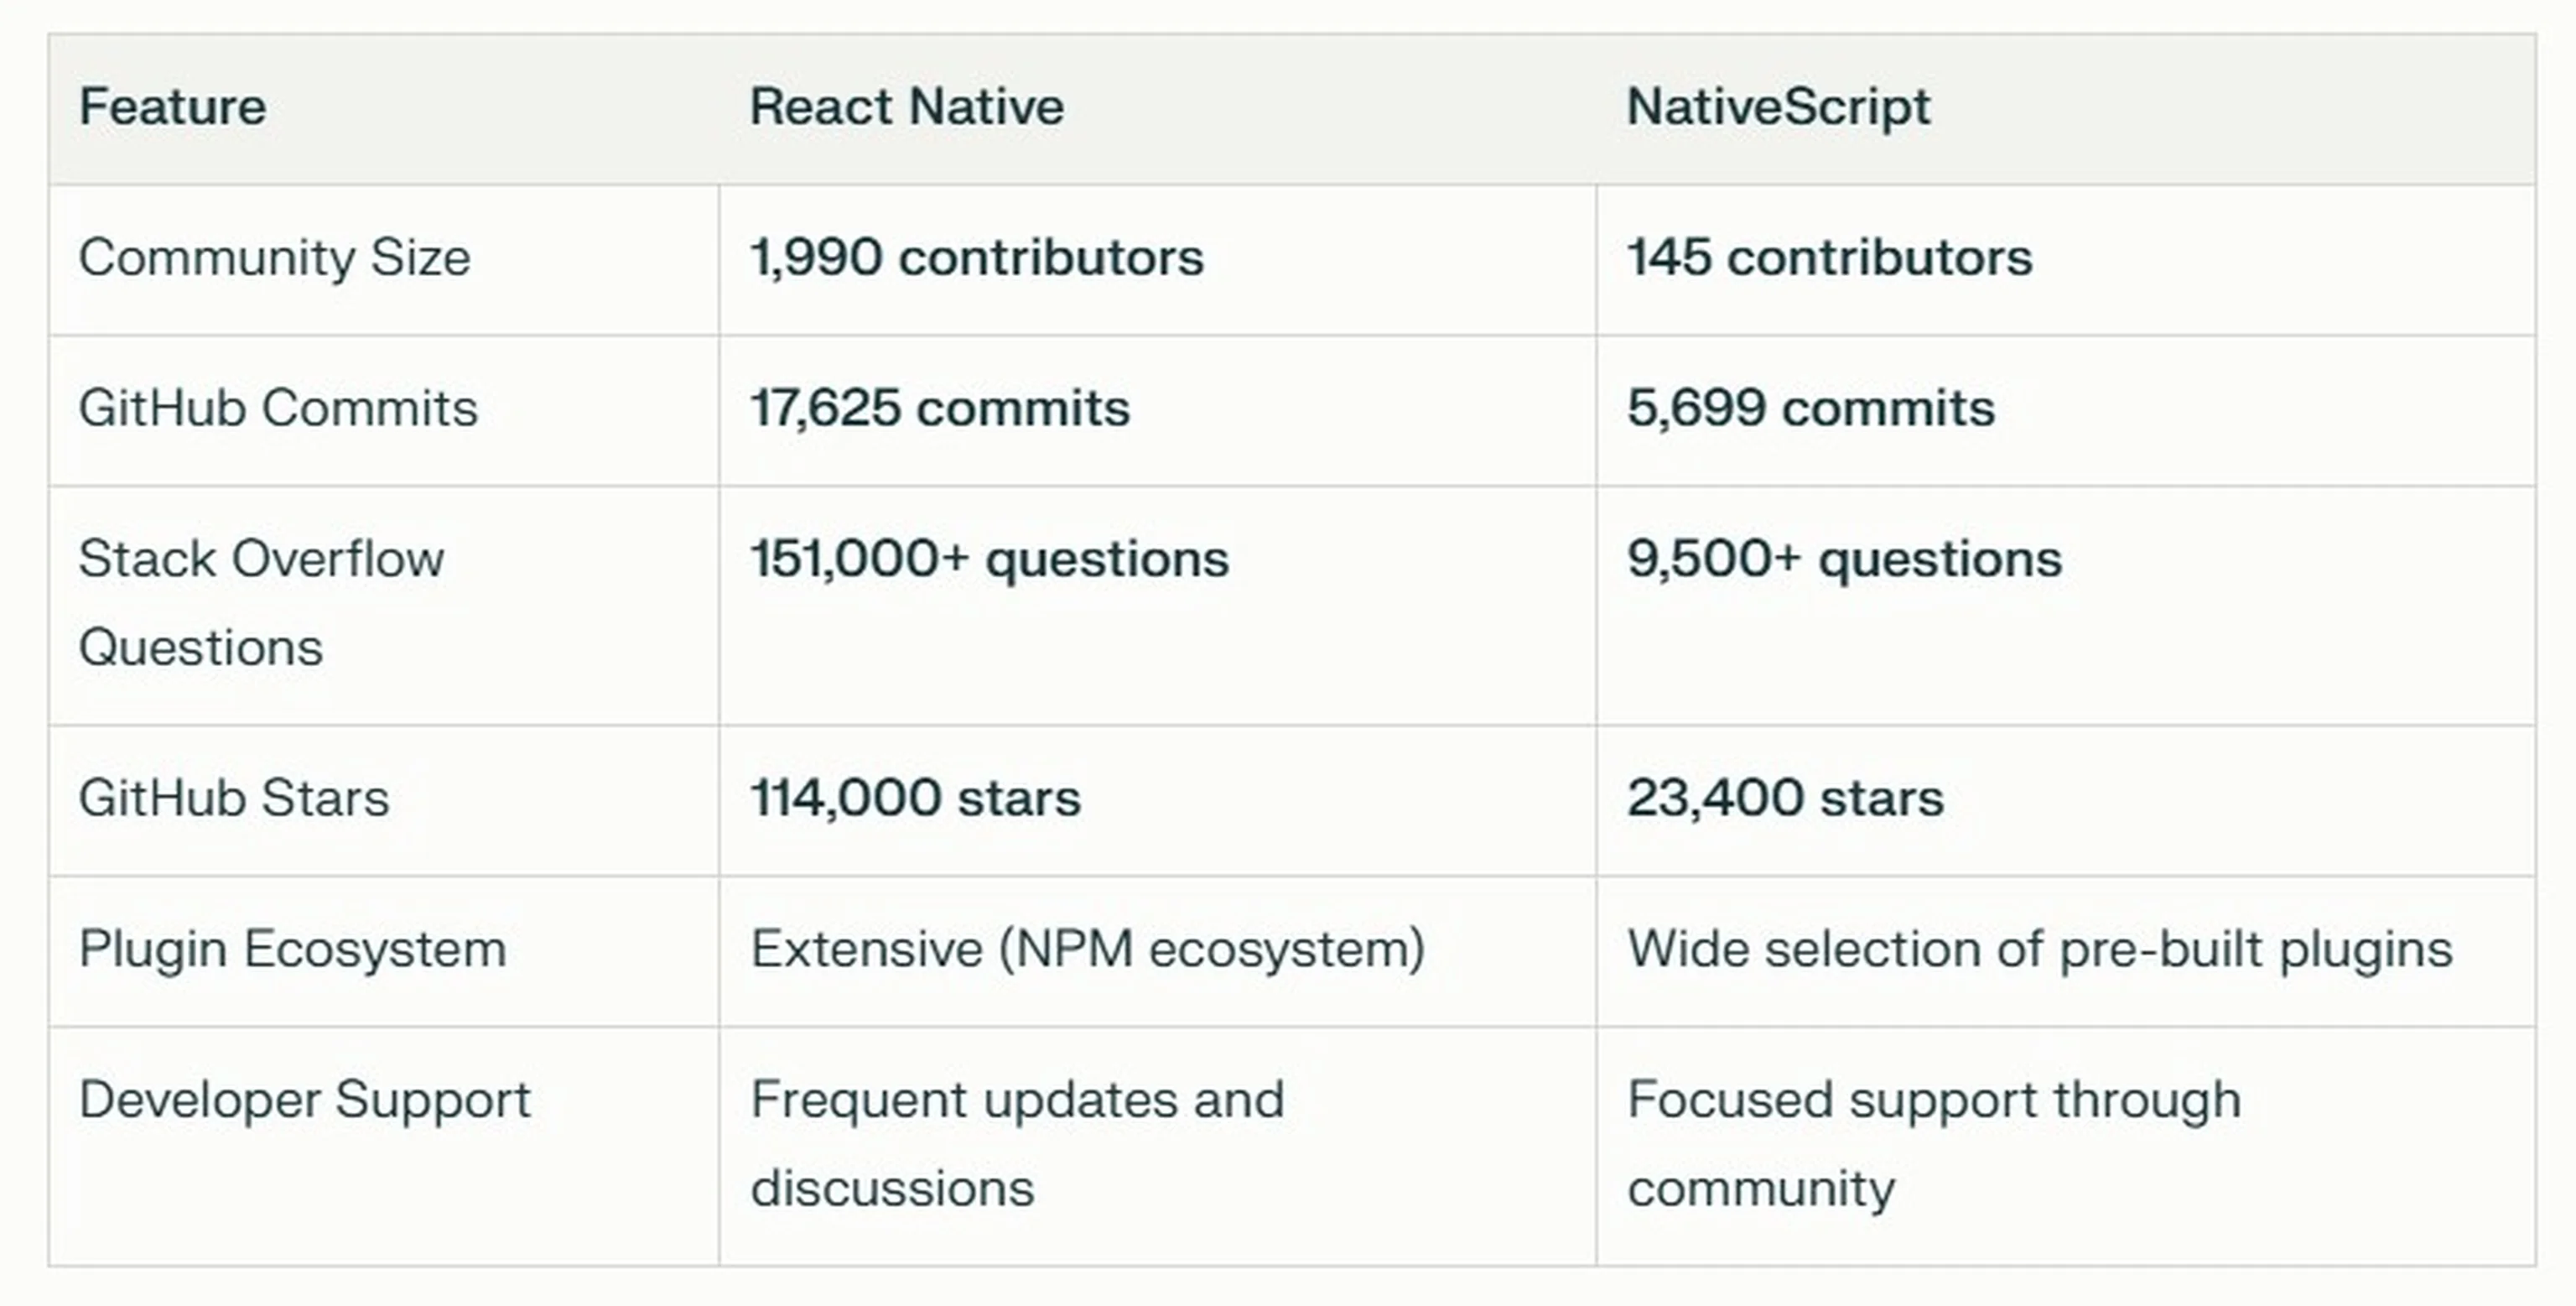This screenshot has height=1306, width=2576.
Task: Click the GitHub Stars row label
Action: click(x=234, y=798)
